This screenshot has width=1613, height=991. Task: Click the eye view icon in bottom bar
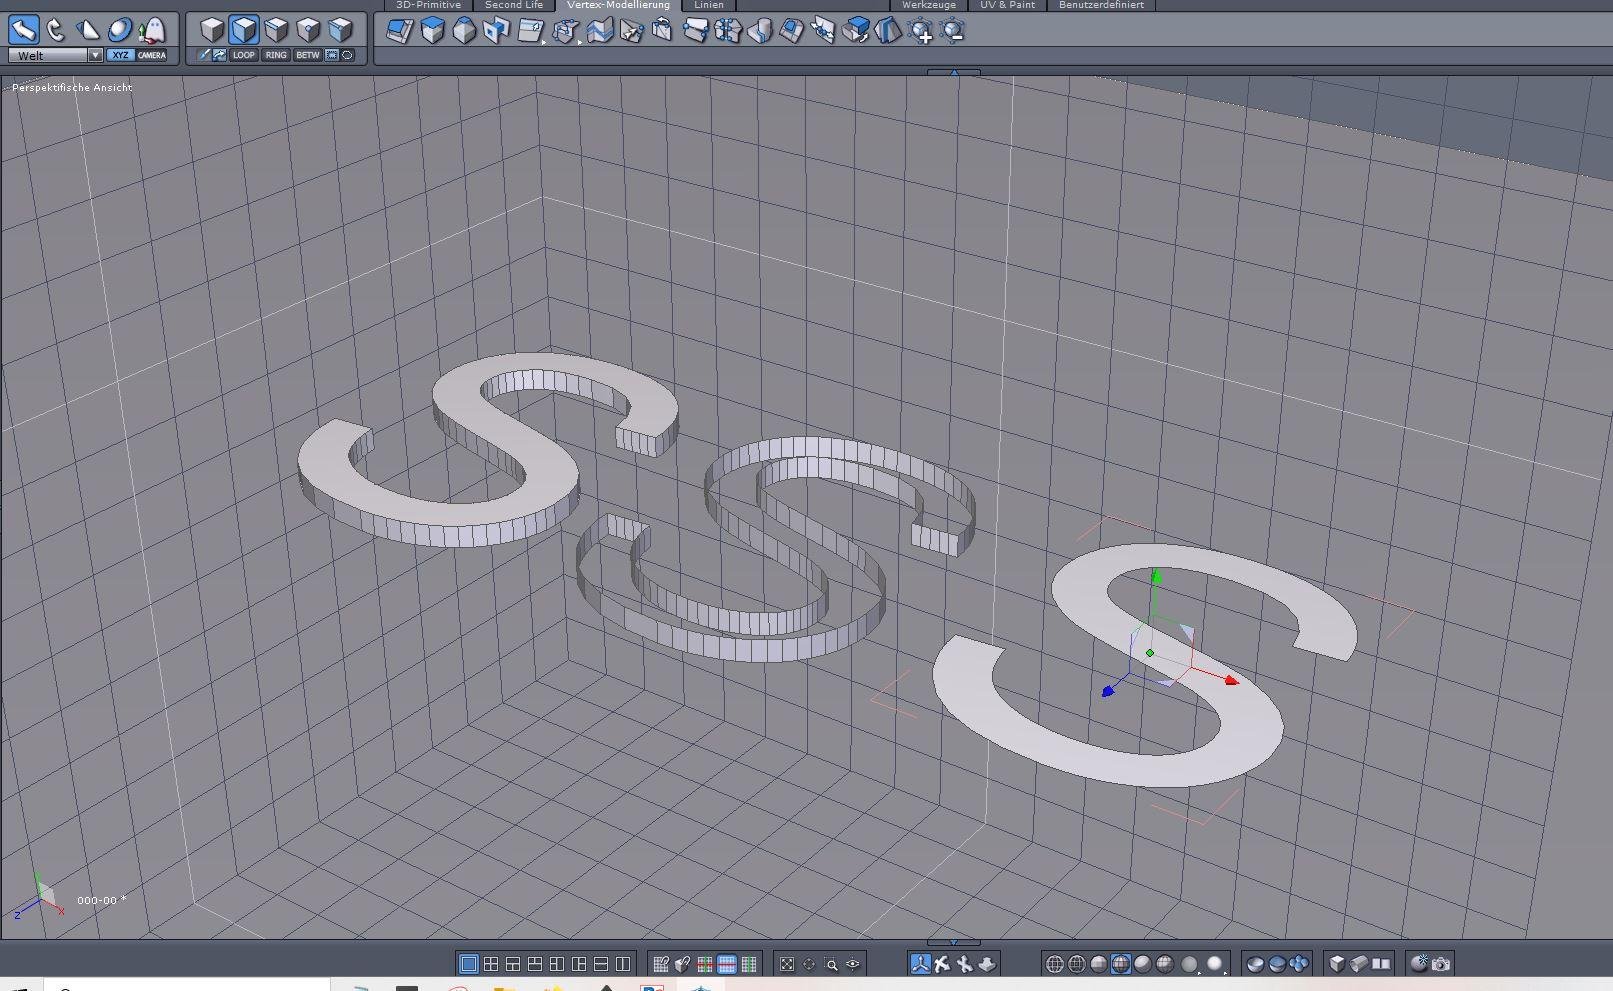853,964
